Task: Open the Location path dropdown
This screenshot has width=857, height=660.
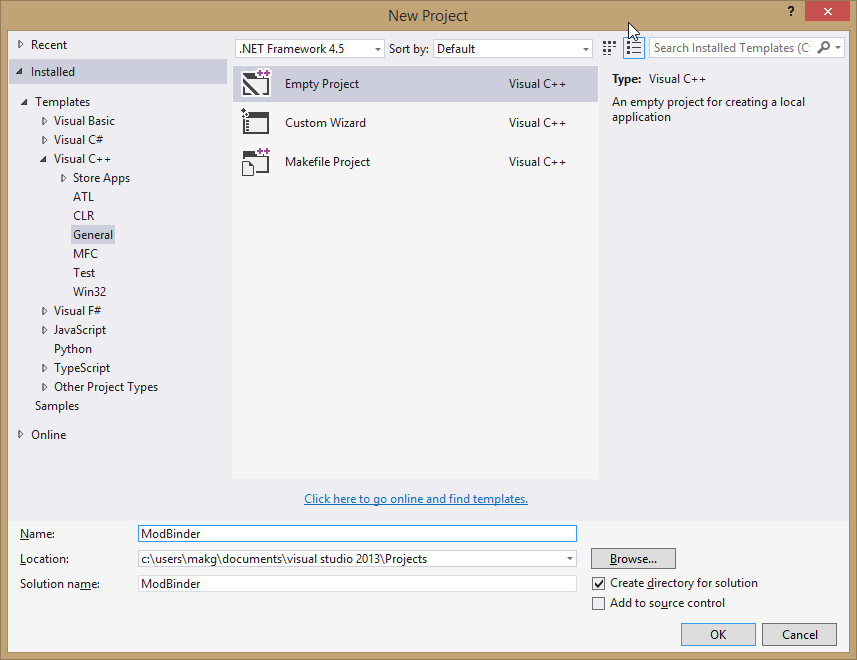Action: tap(569, 559)
